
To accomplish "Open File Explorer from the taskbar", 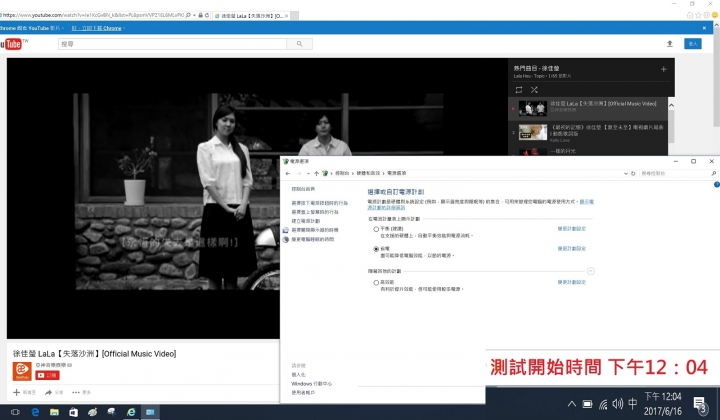I will coord(54,412).
